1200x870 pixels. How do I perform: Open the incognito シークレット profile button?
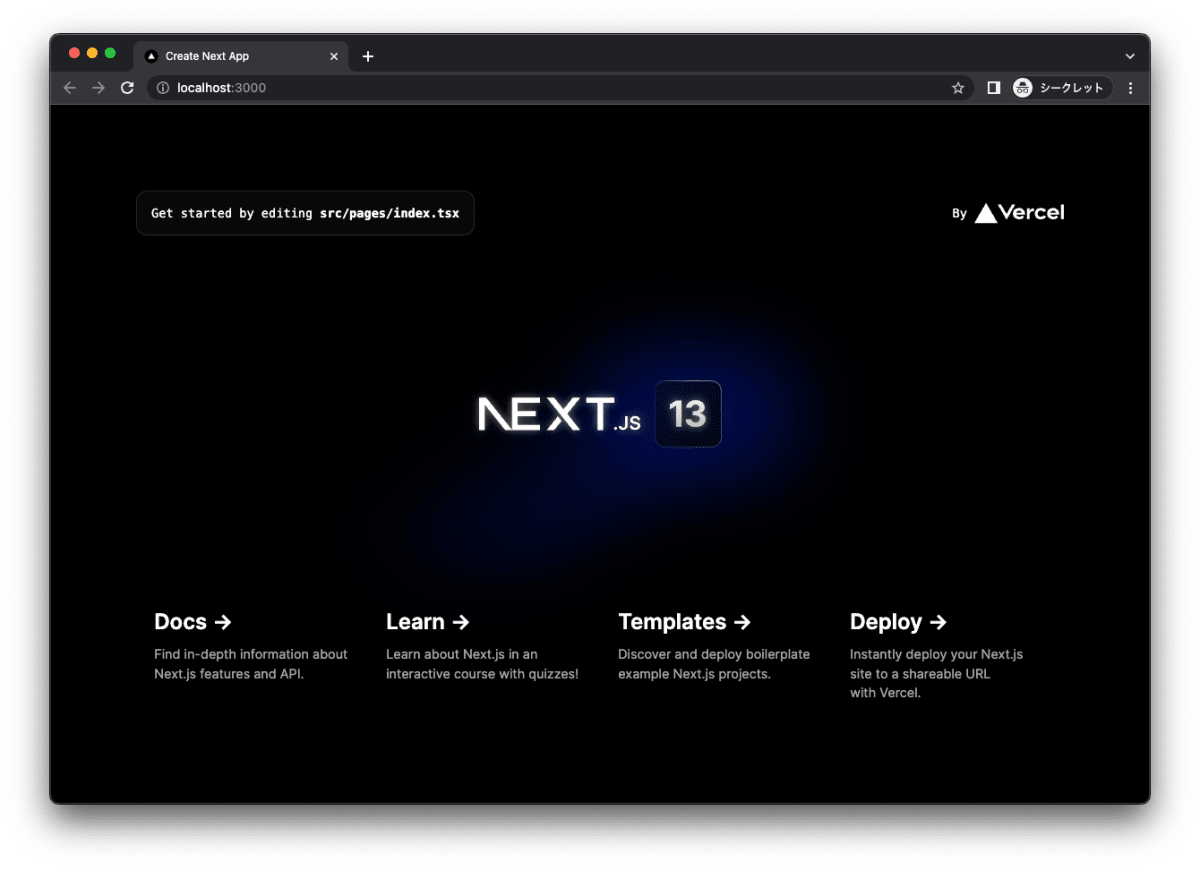1061,88
